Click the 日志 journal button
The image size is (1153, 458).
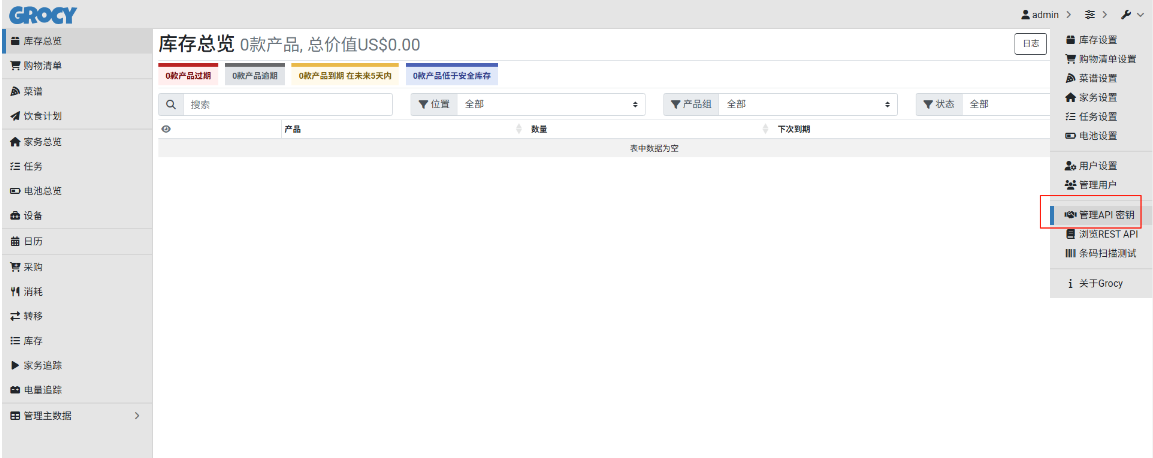pyautogui.click(x=1030, y=44)
